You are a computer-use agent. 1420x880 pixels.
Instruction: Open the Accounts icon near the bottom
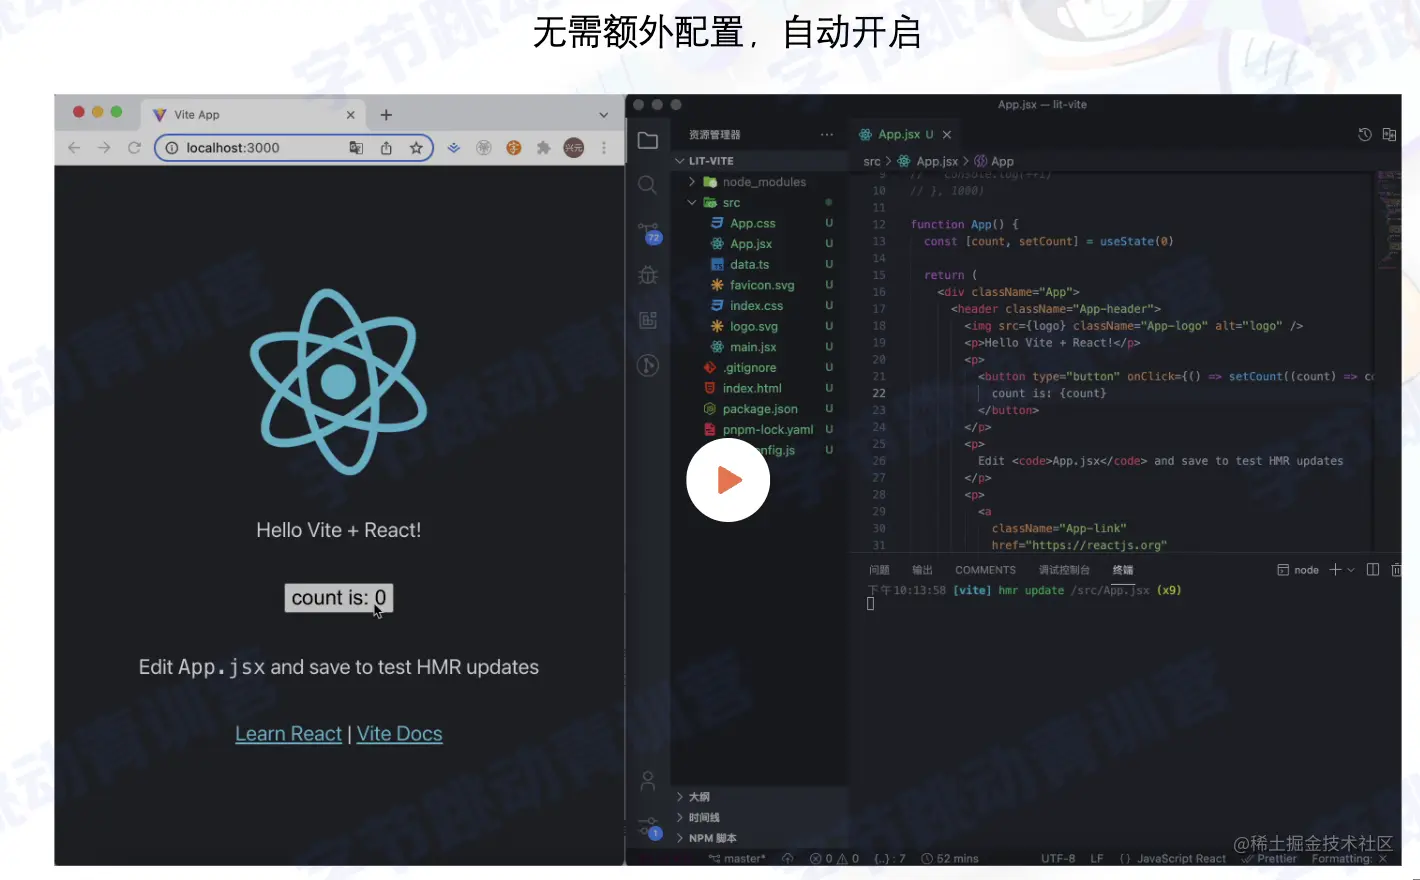pyautogui.click(x=647, y=780)
